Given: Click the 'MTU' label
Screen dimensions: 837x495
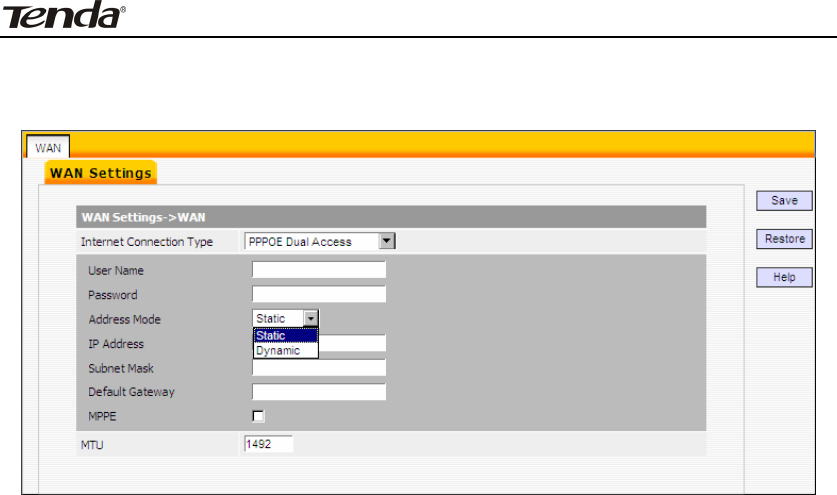Looking at the screenshot, I should 92,445.
